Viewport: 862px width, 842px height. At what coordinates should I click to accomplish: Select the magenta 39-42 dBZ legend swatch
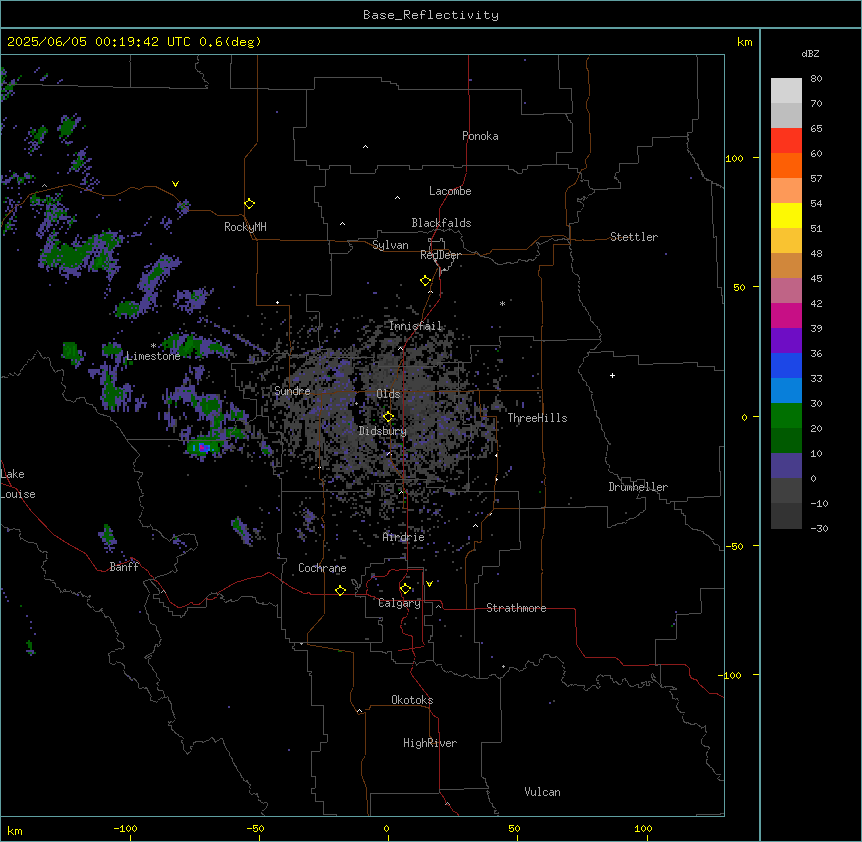[x=786, y=315]
